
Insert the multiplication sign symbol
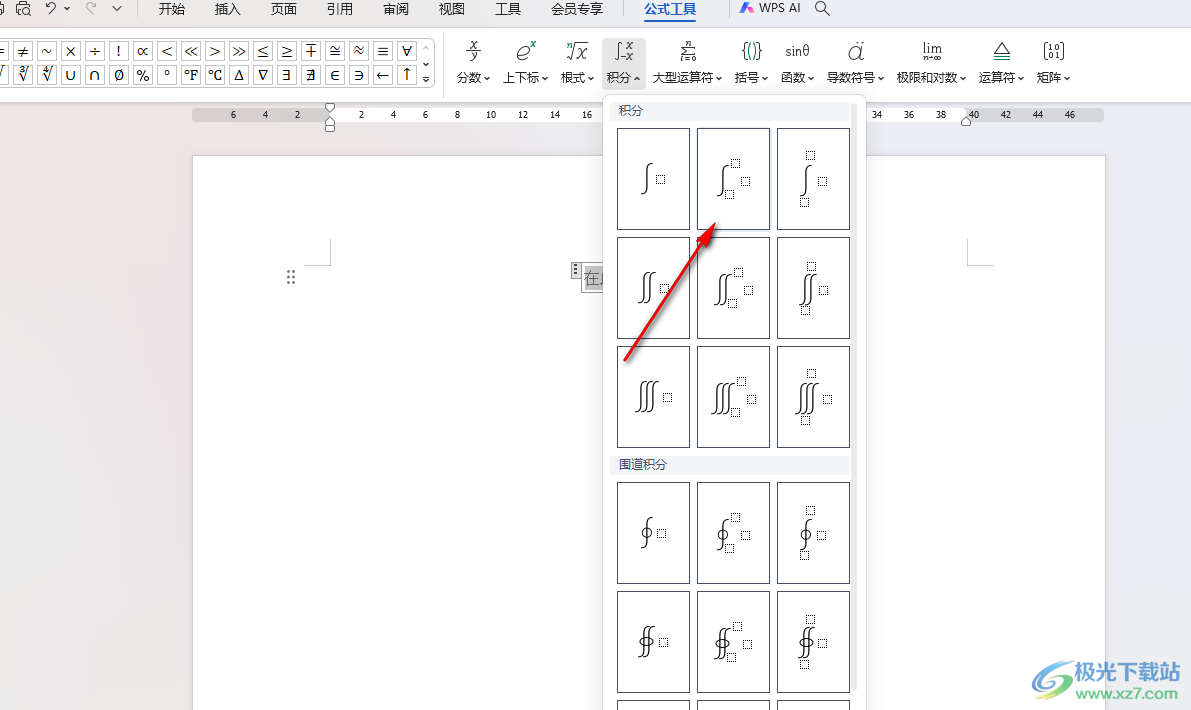[71, 51]
